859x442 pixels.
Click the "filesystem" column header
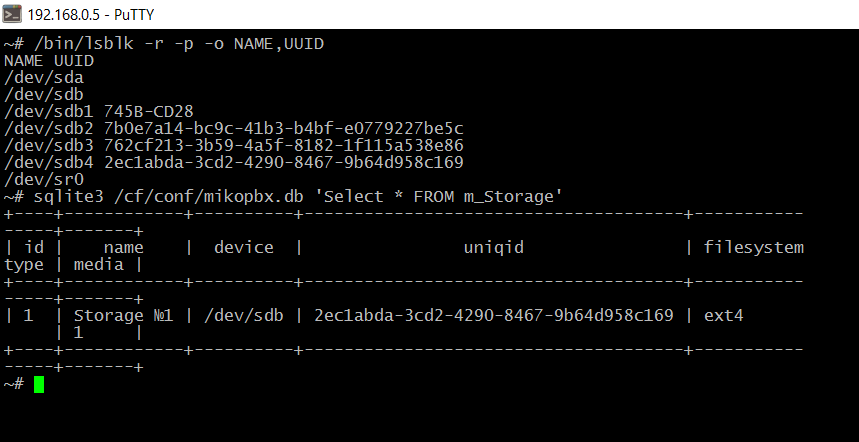tap(754, 247)
